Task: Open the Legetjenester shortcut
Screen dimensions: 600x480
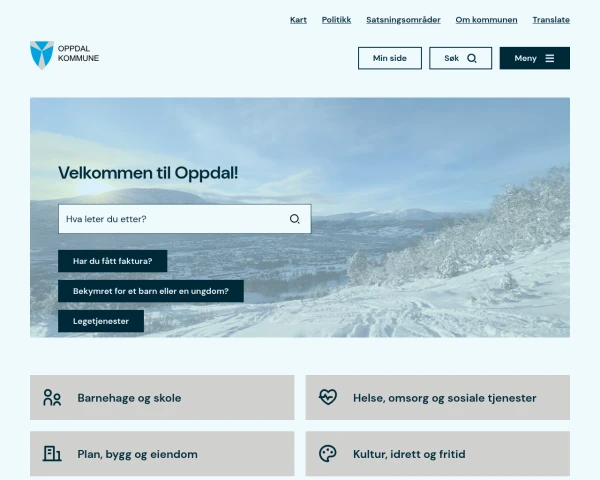Action: (x=101, y=321)
